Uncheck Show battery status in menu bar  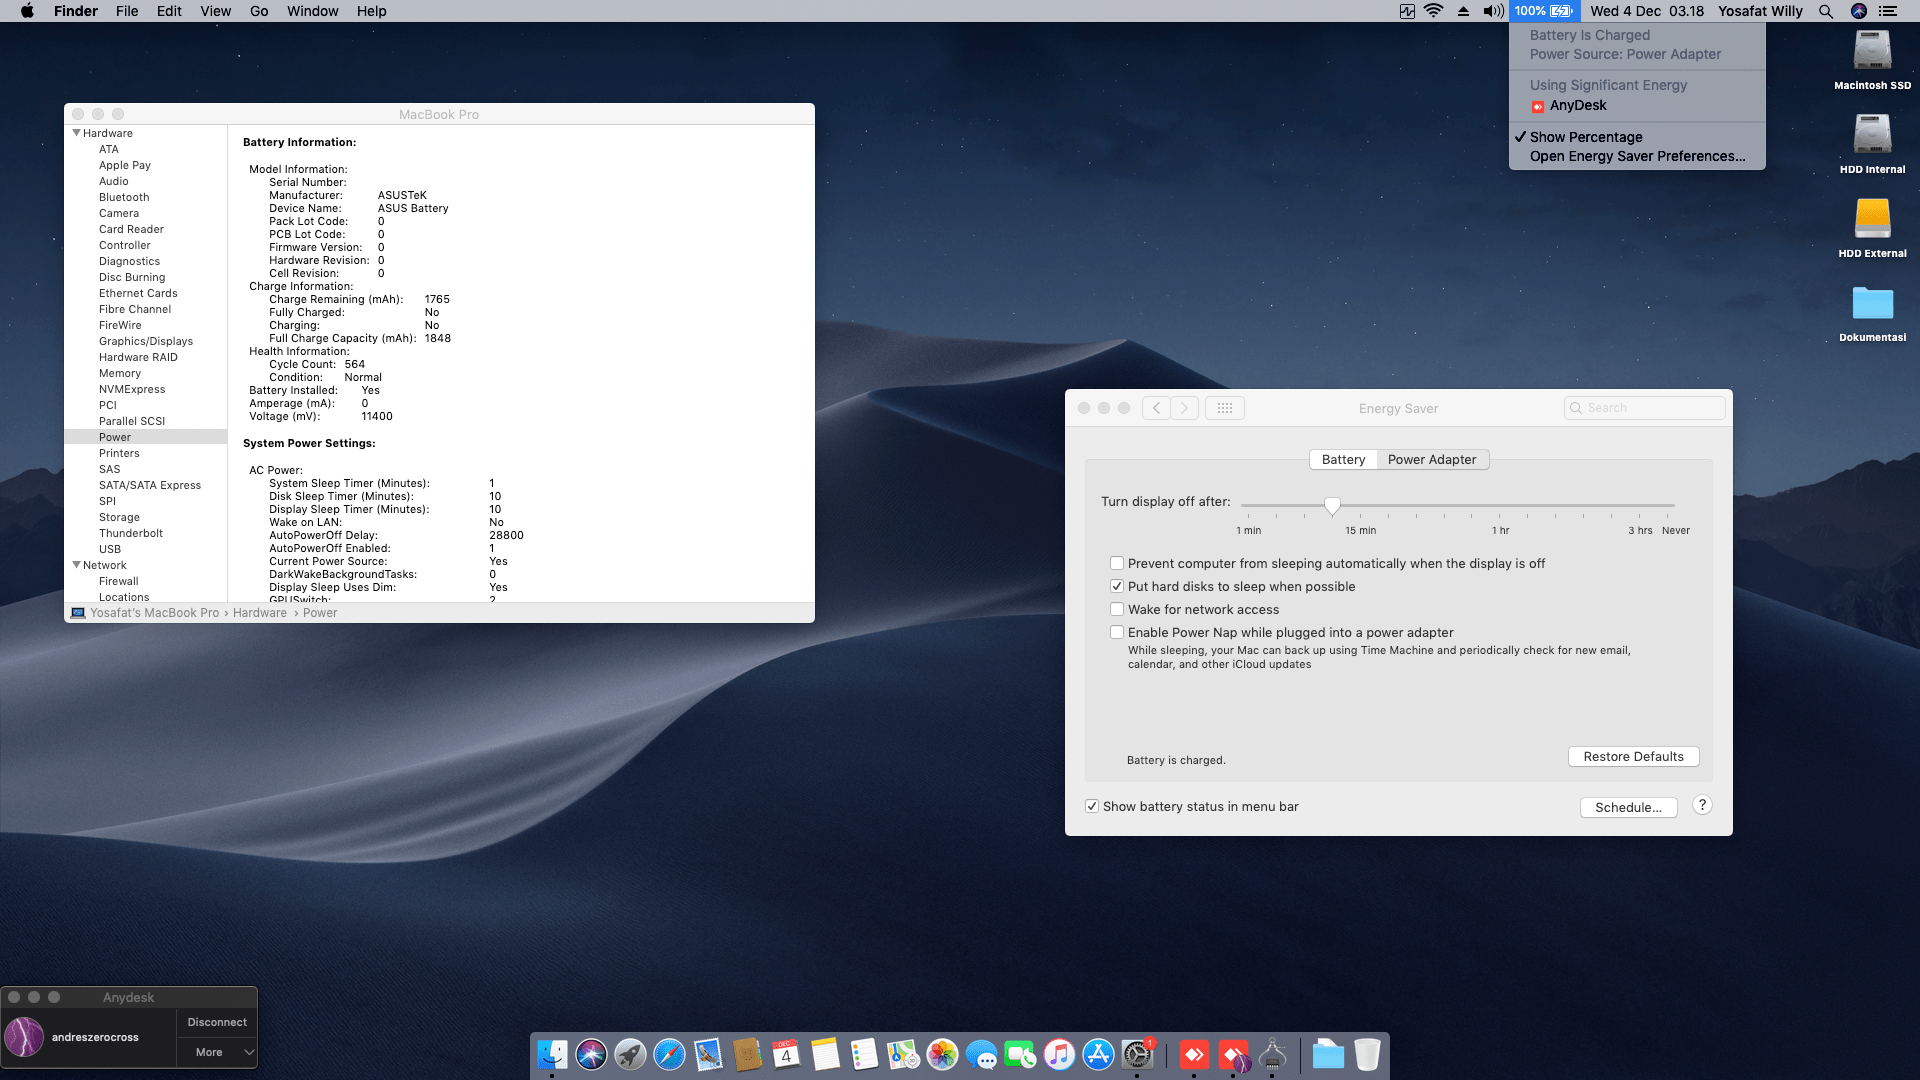coord(1092,806)
